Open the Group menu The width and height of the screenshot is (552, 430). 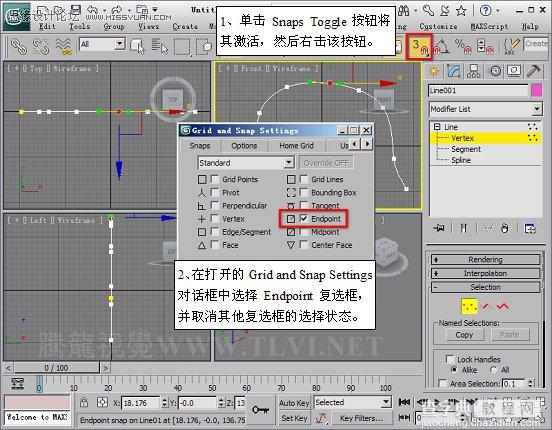[114, 26]
